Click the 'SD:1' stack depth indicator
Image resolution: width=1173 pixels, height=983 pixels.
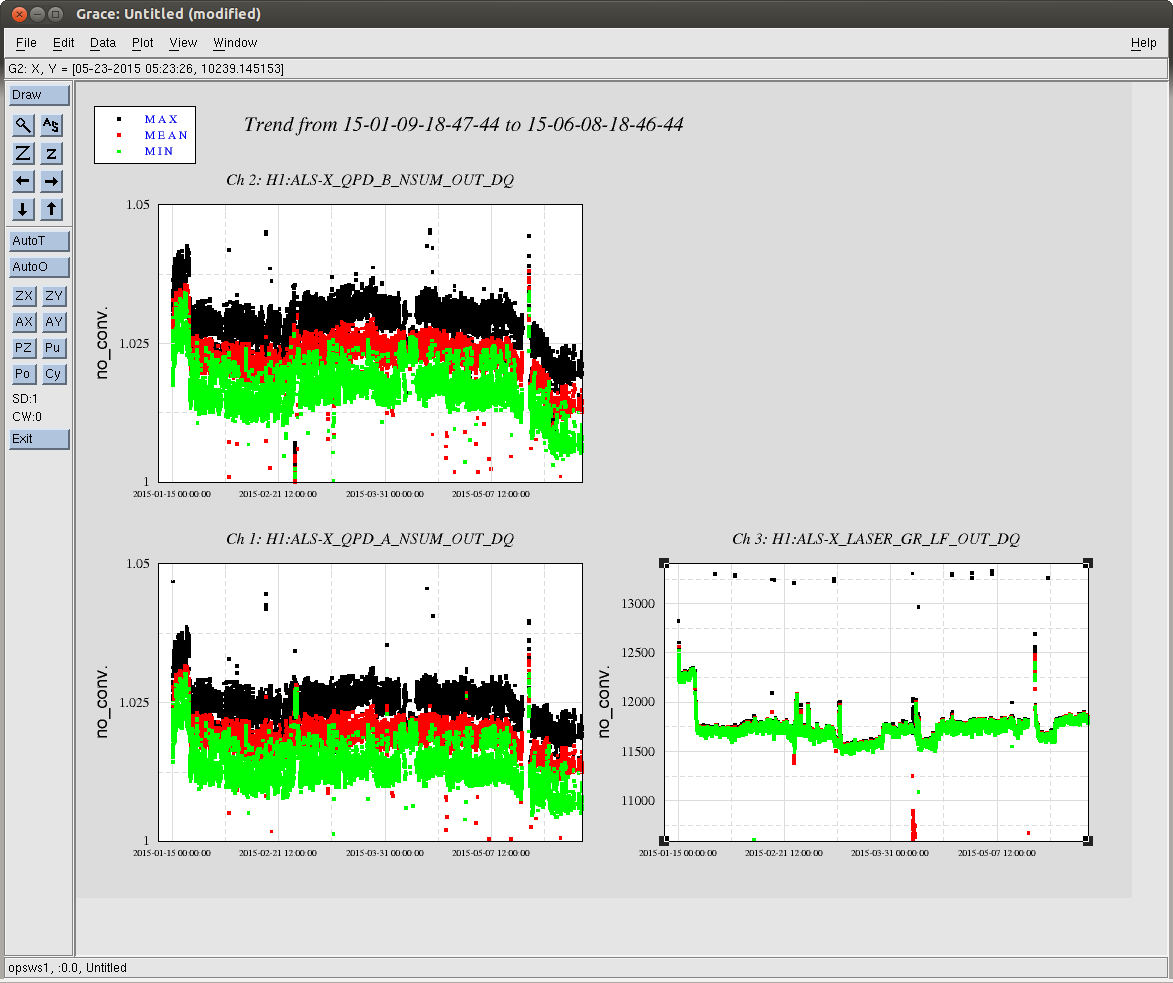click(x=25, y=399)
